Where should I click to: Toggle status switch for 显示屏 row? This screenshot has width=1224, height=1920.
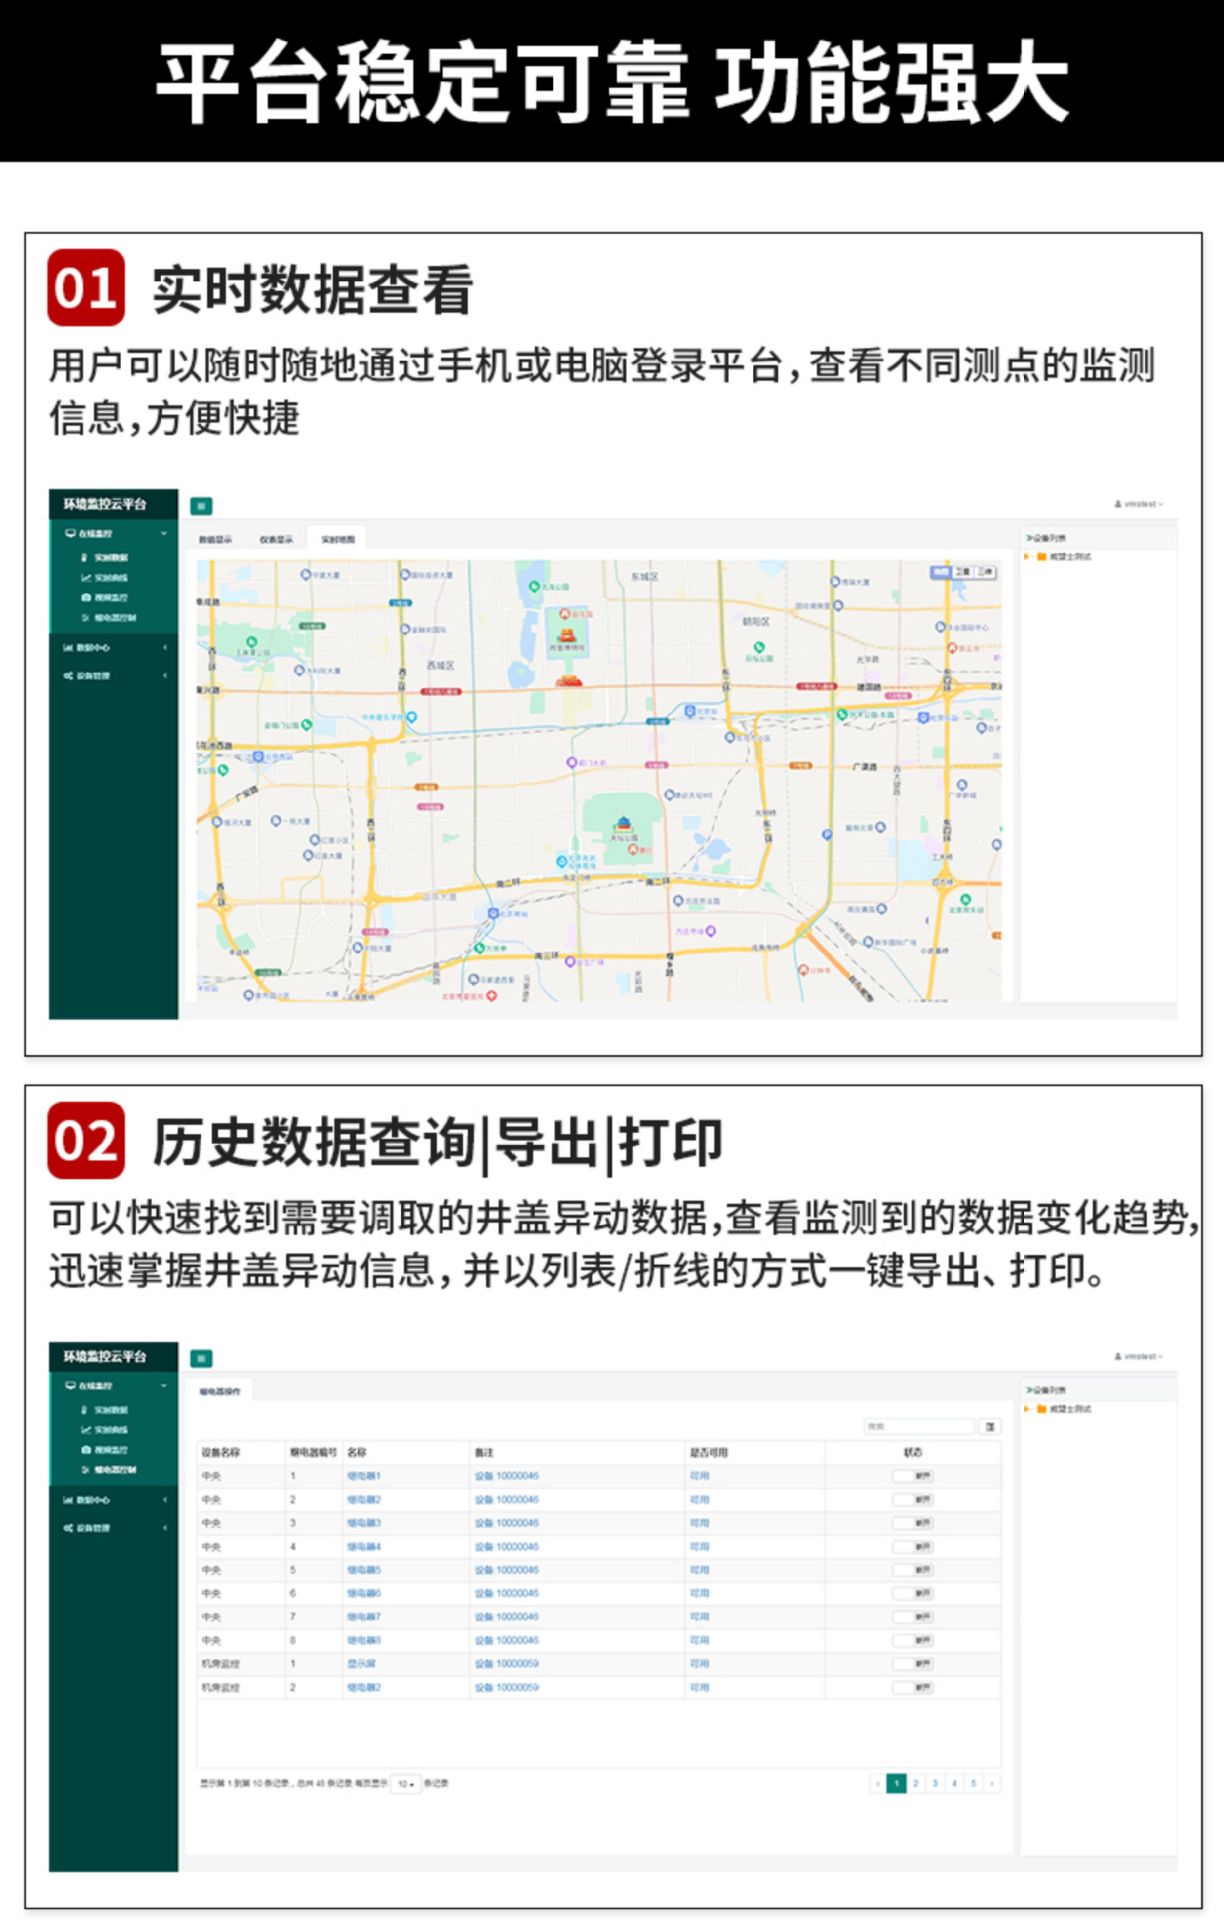913,1664
